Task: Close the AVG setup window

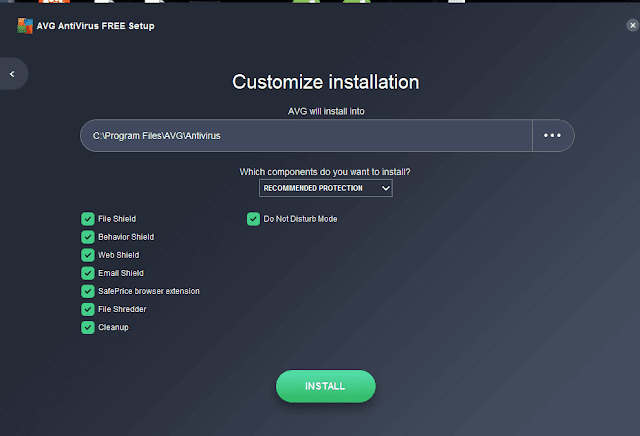Action: click(x=632, y=25)
